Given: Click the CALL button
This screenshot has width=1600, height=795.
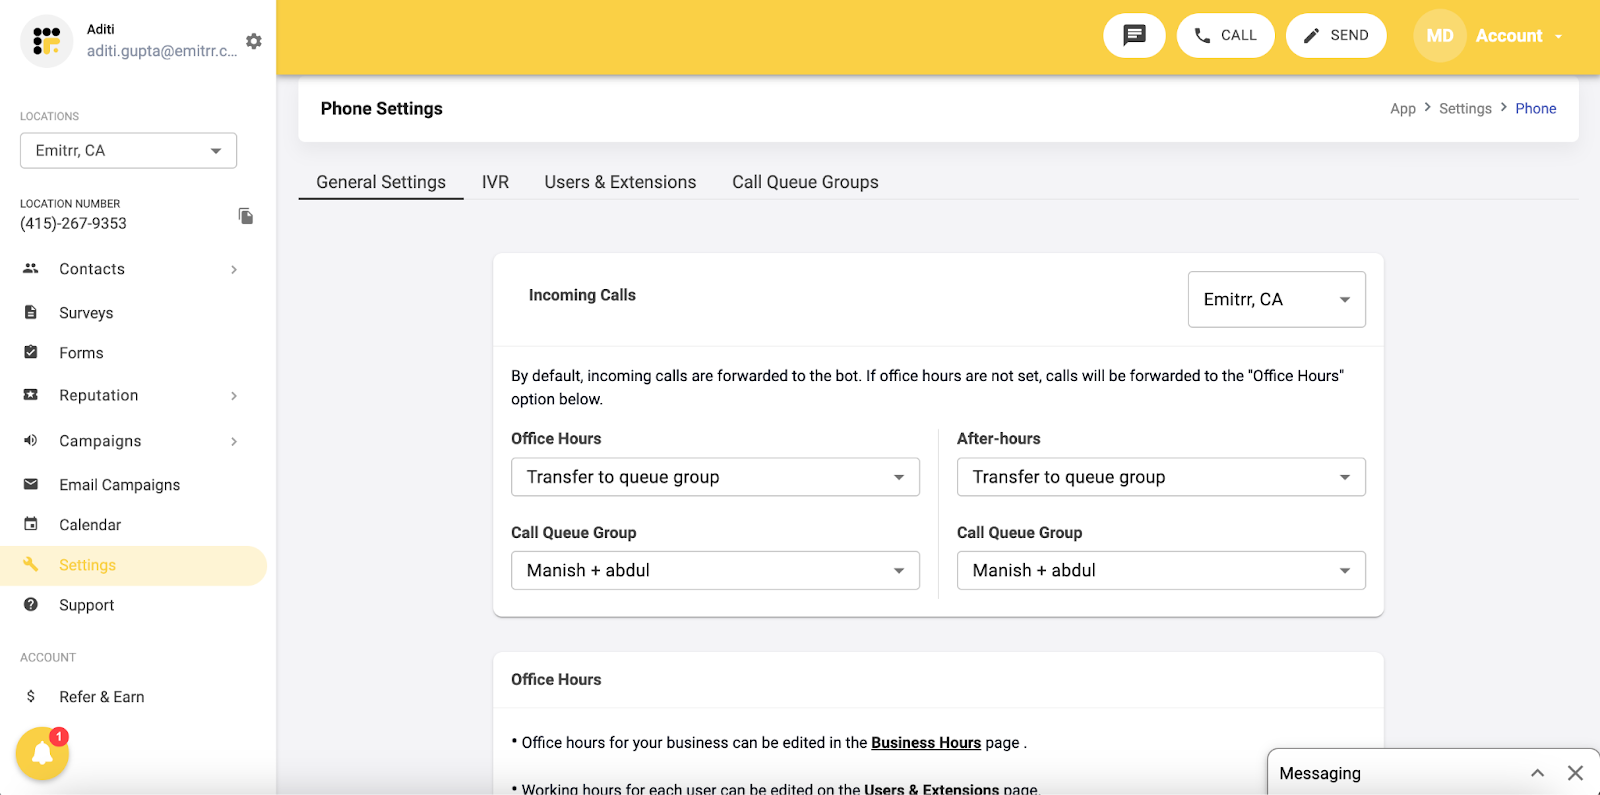Looking at the screenshot, I should 1226,35.
